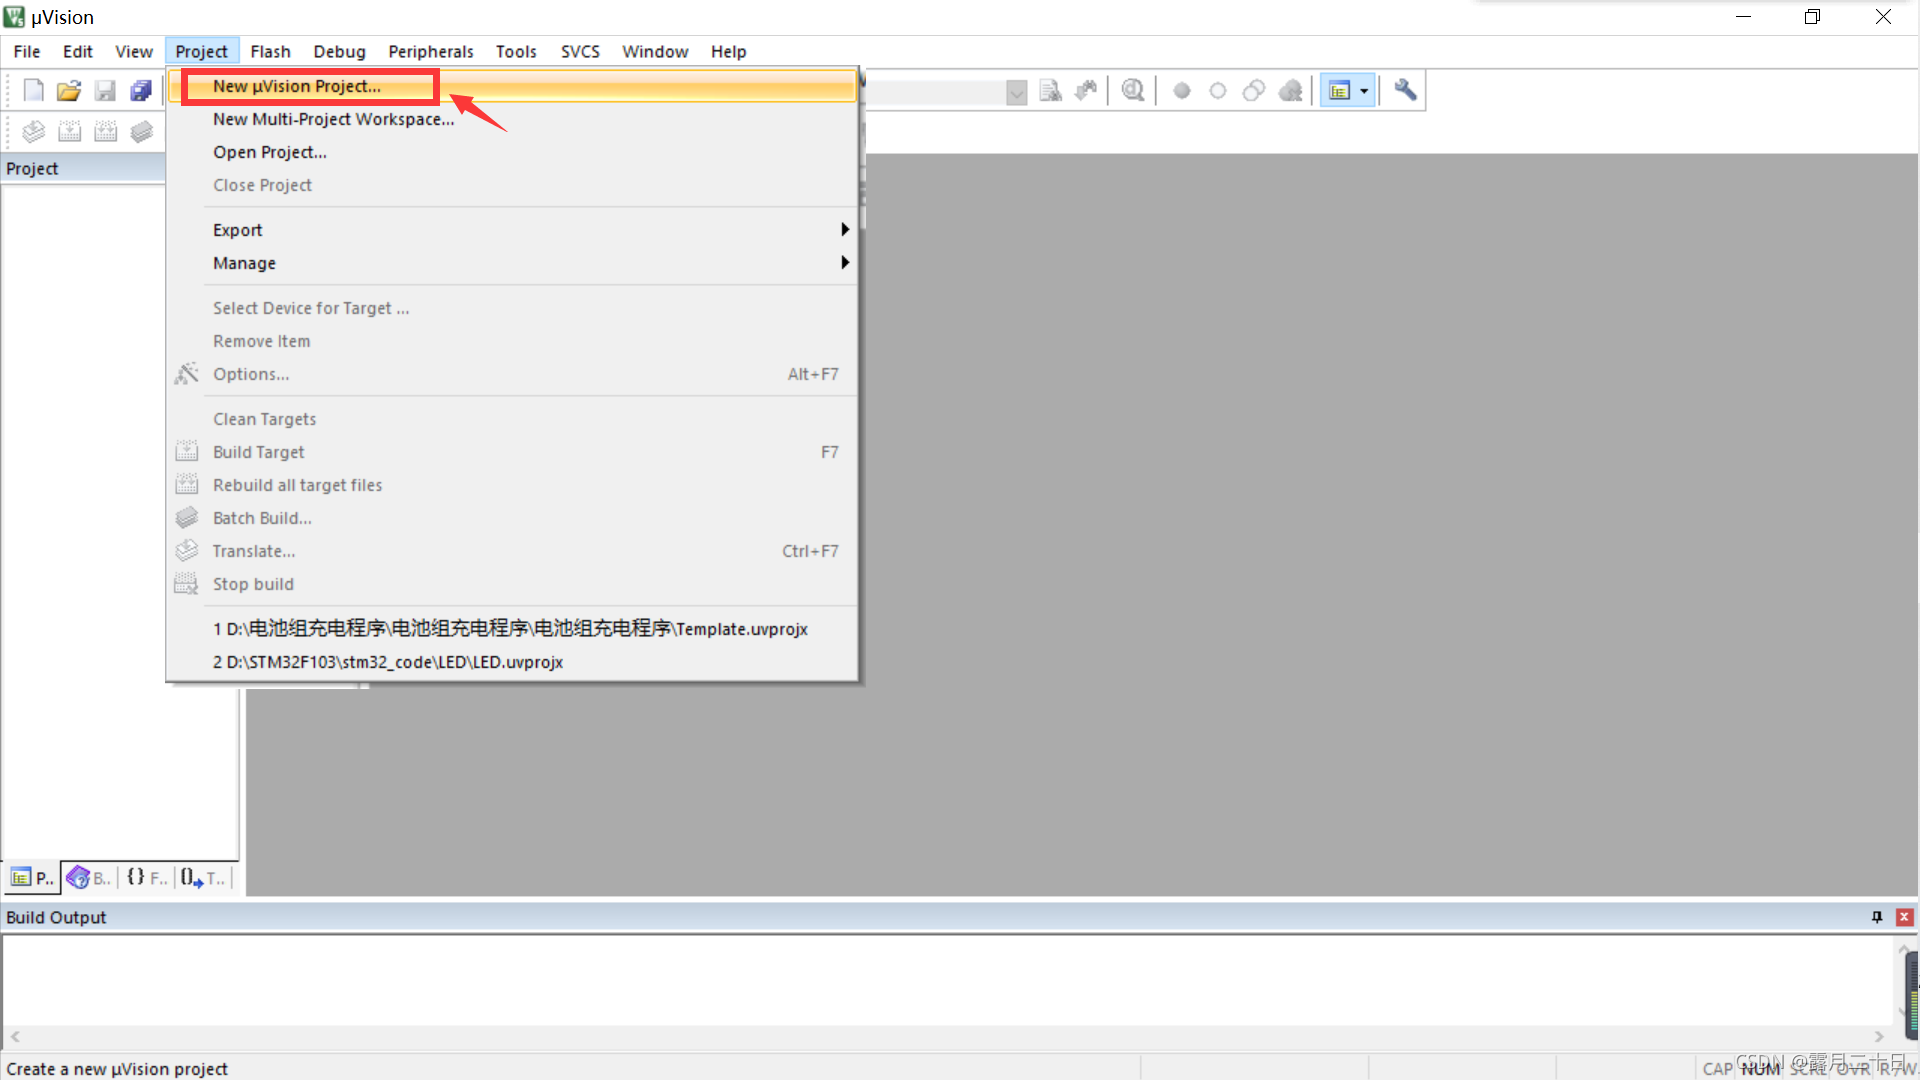Viewport: 1920px width, 1080px height.
Task: Click the Start/Stop Debug Session magnifier icon
Action: [1133, 91]
